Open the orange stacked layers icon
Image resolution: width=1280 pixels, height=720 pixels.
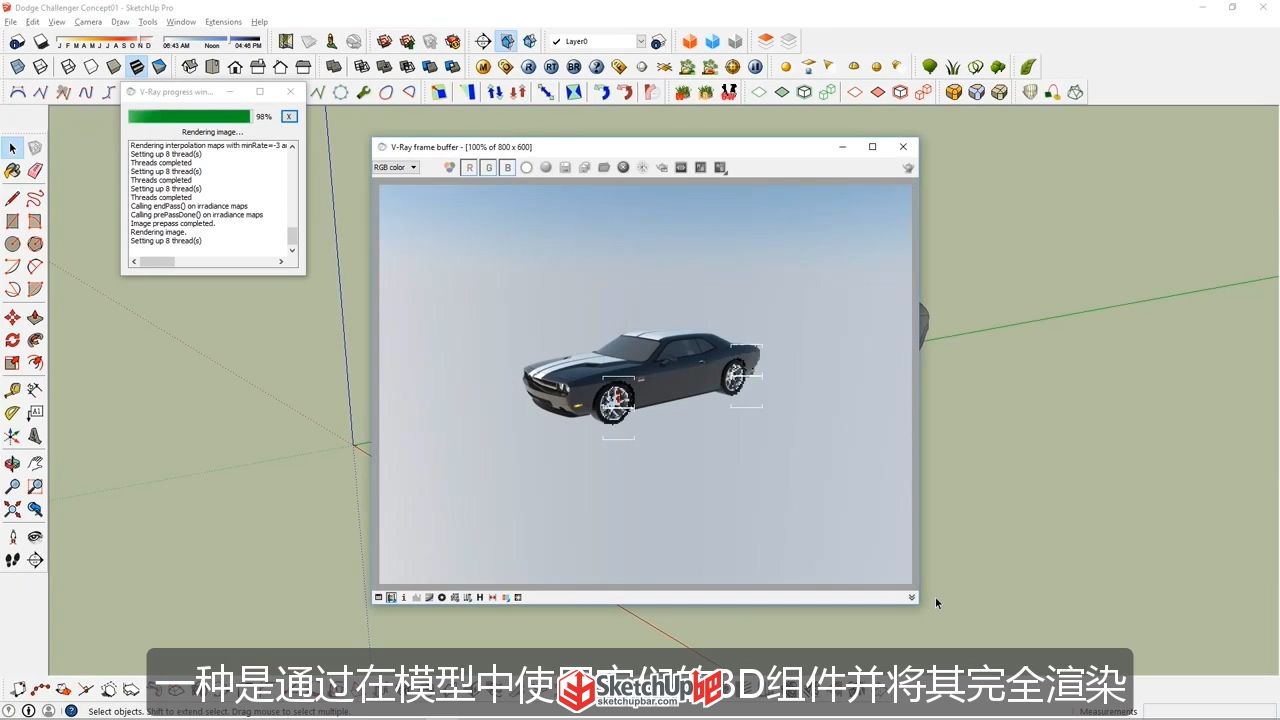pyautogui.click(x=766, y=42)
